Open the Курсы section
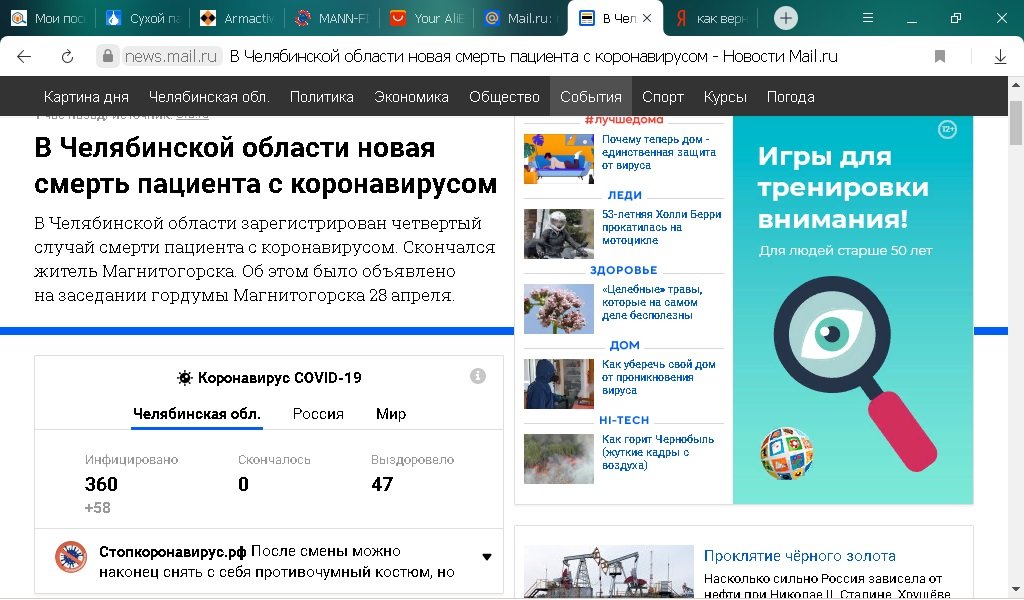Screen dimensions: 1024x600 click(x=725, y=97)
